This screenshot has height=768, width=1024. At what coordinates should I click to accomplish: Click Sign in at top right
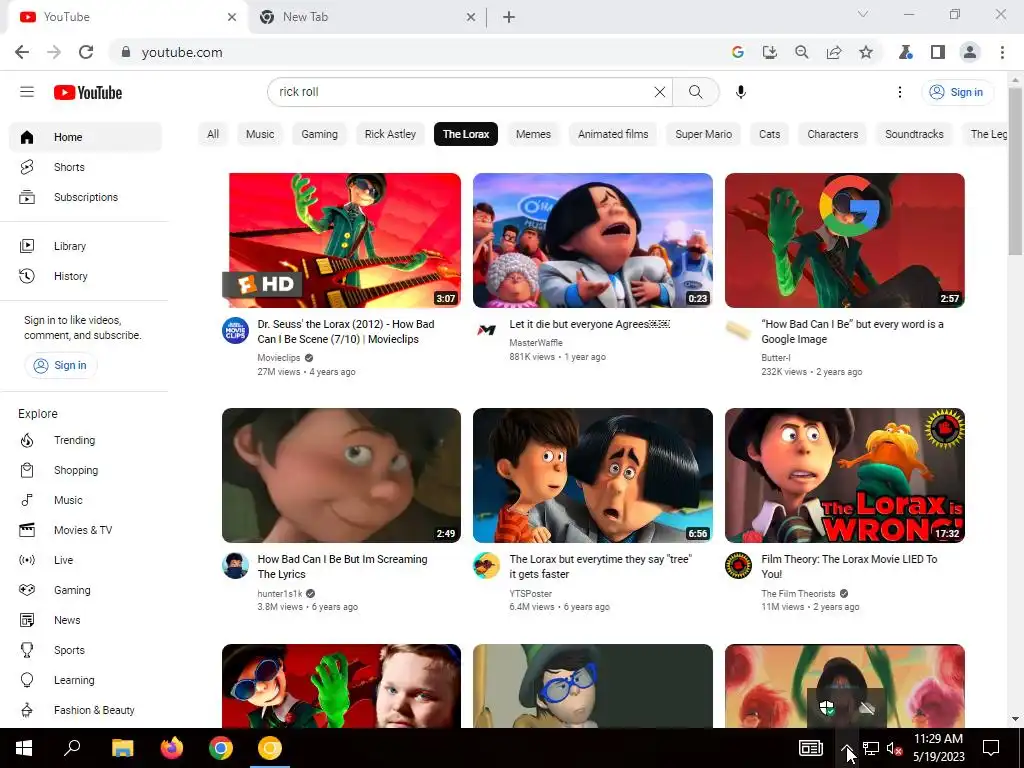957,92
